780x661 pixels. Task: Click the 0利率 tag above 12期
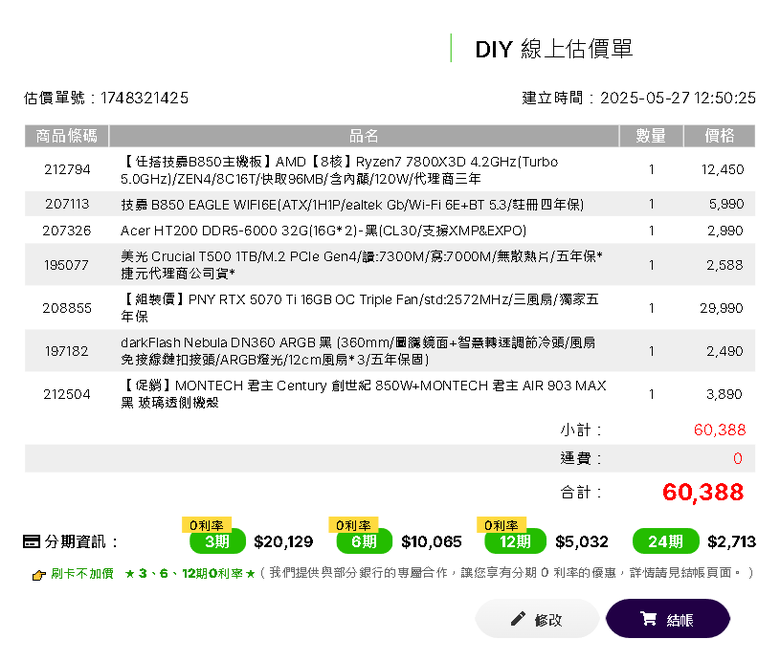501,525
